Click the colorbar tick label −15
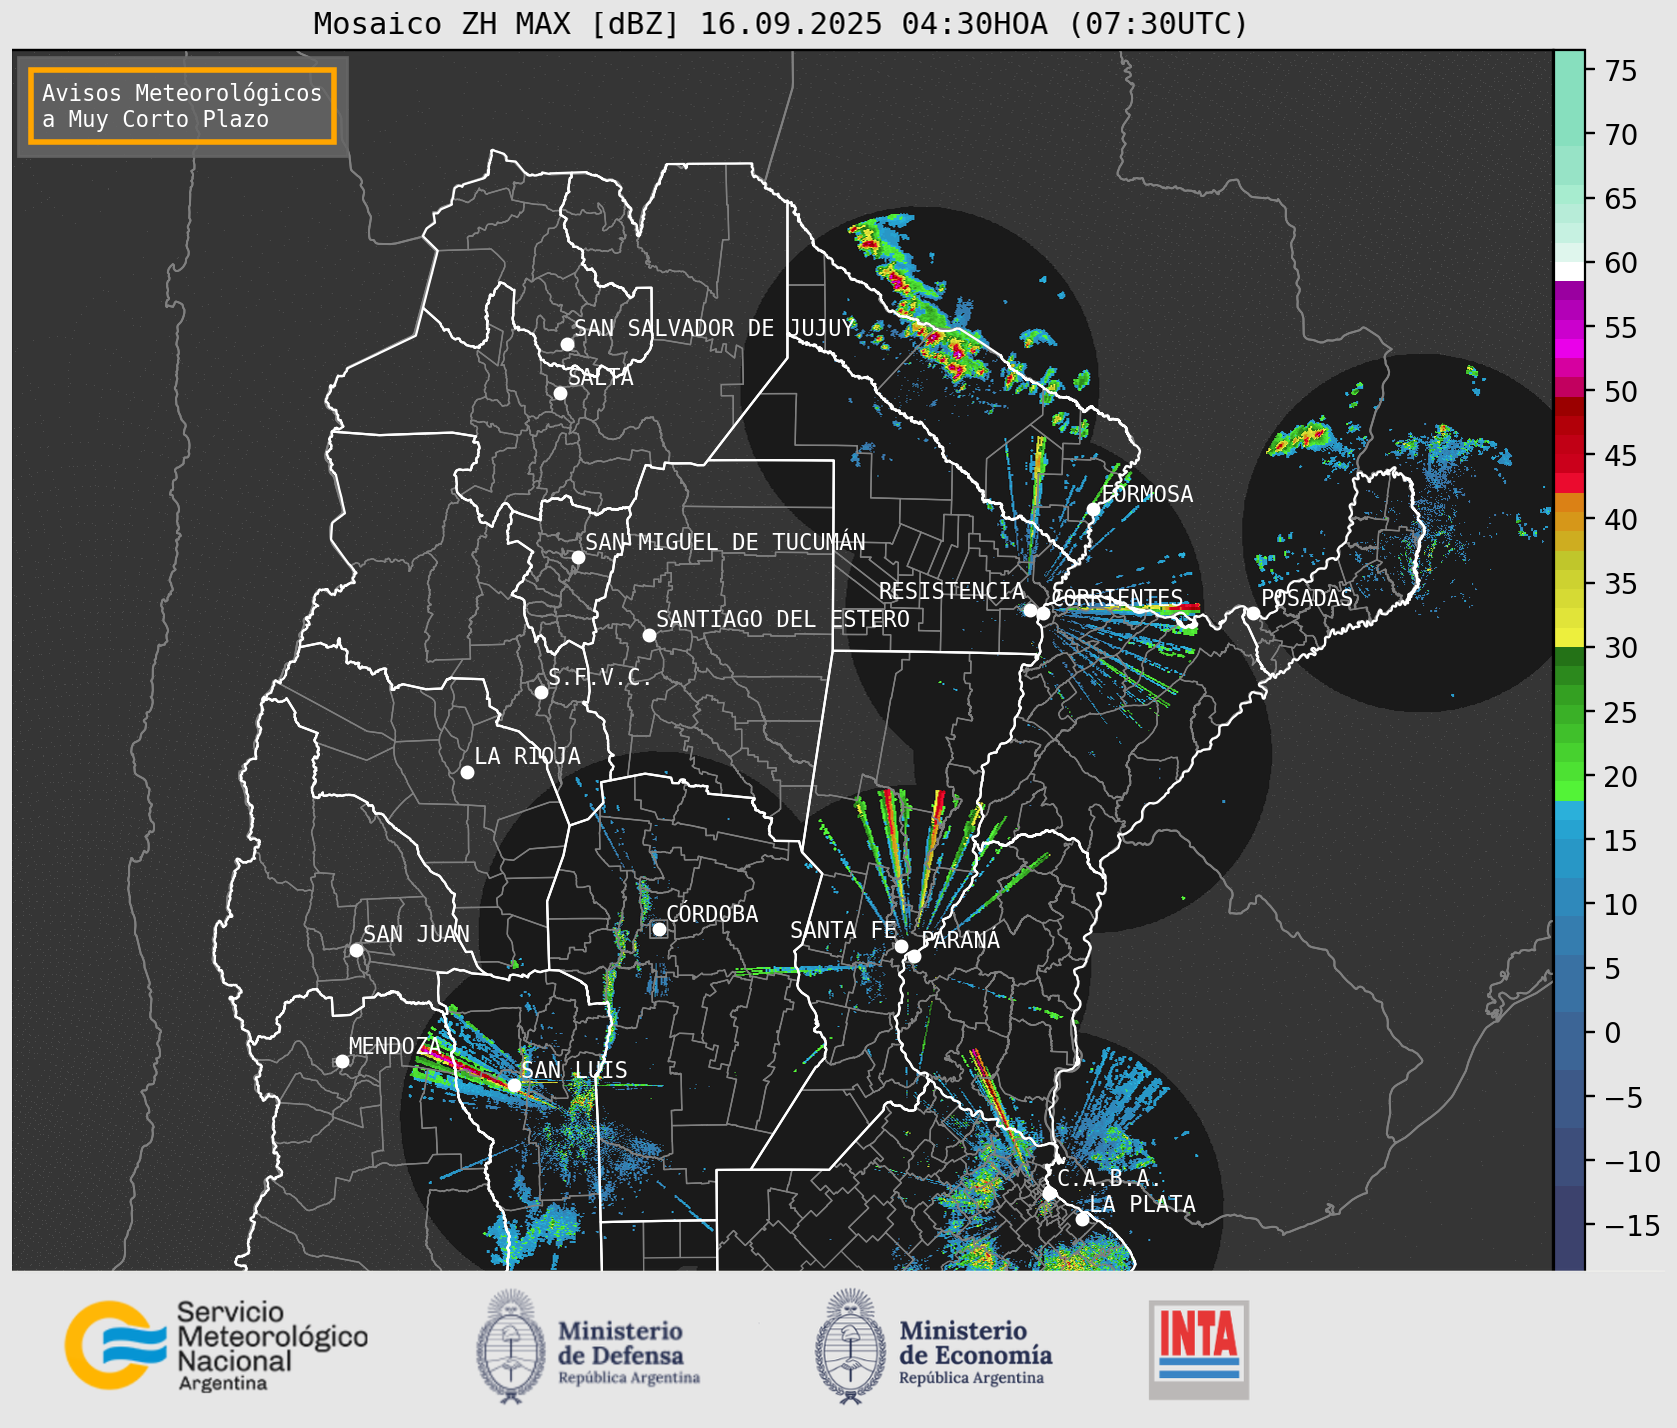Image resolution: width=1677 pixels, height=1428 pixels. coord(1632,1225)
